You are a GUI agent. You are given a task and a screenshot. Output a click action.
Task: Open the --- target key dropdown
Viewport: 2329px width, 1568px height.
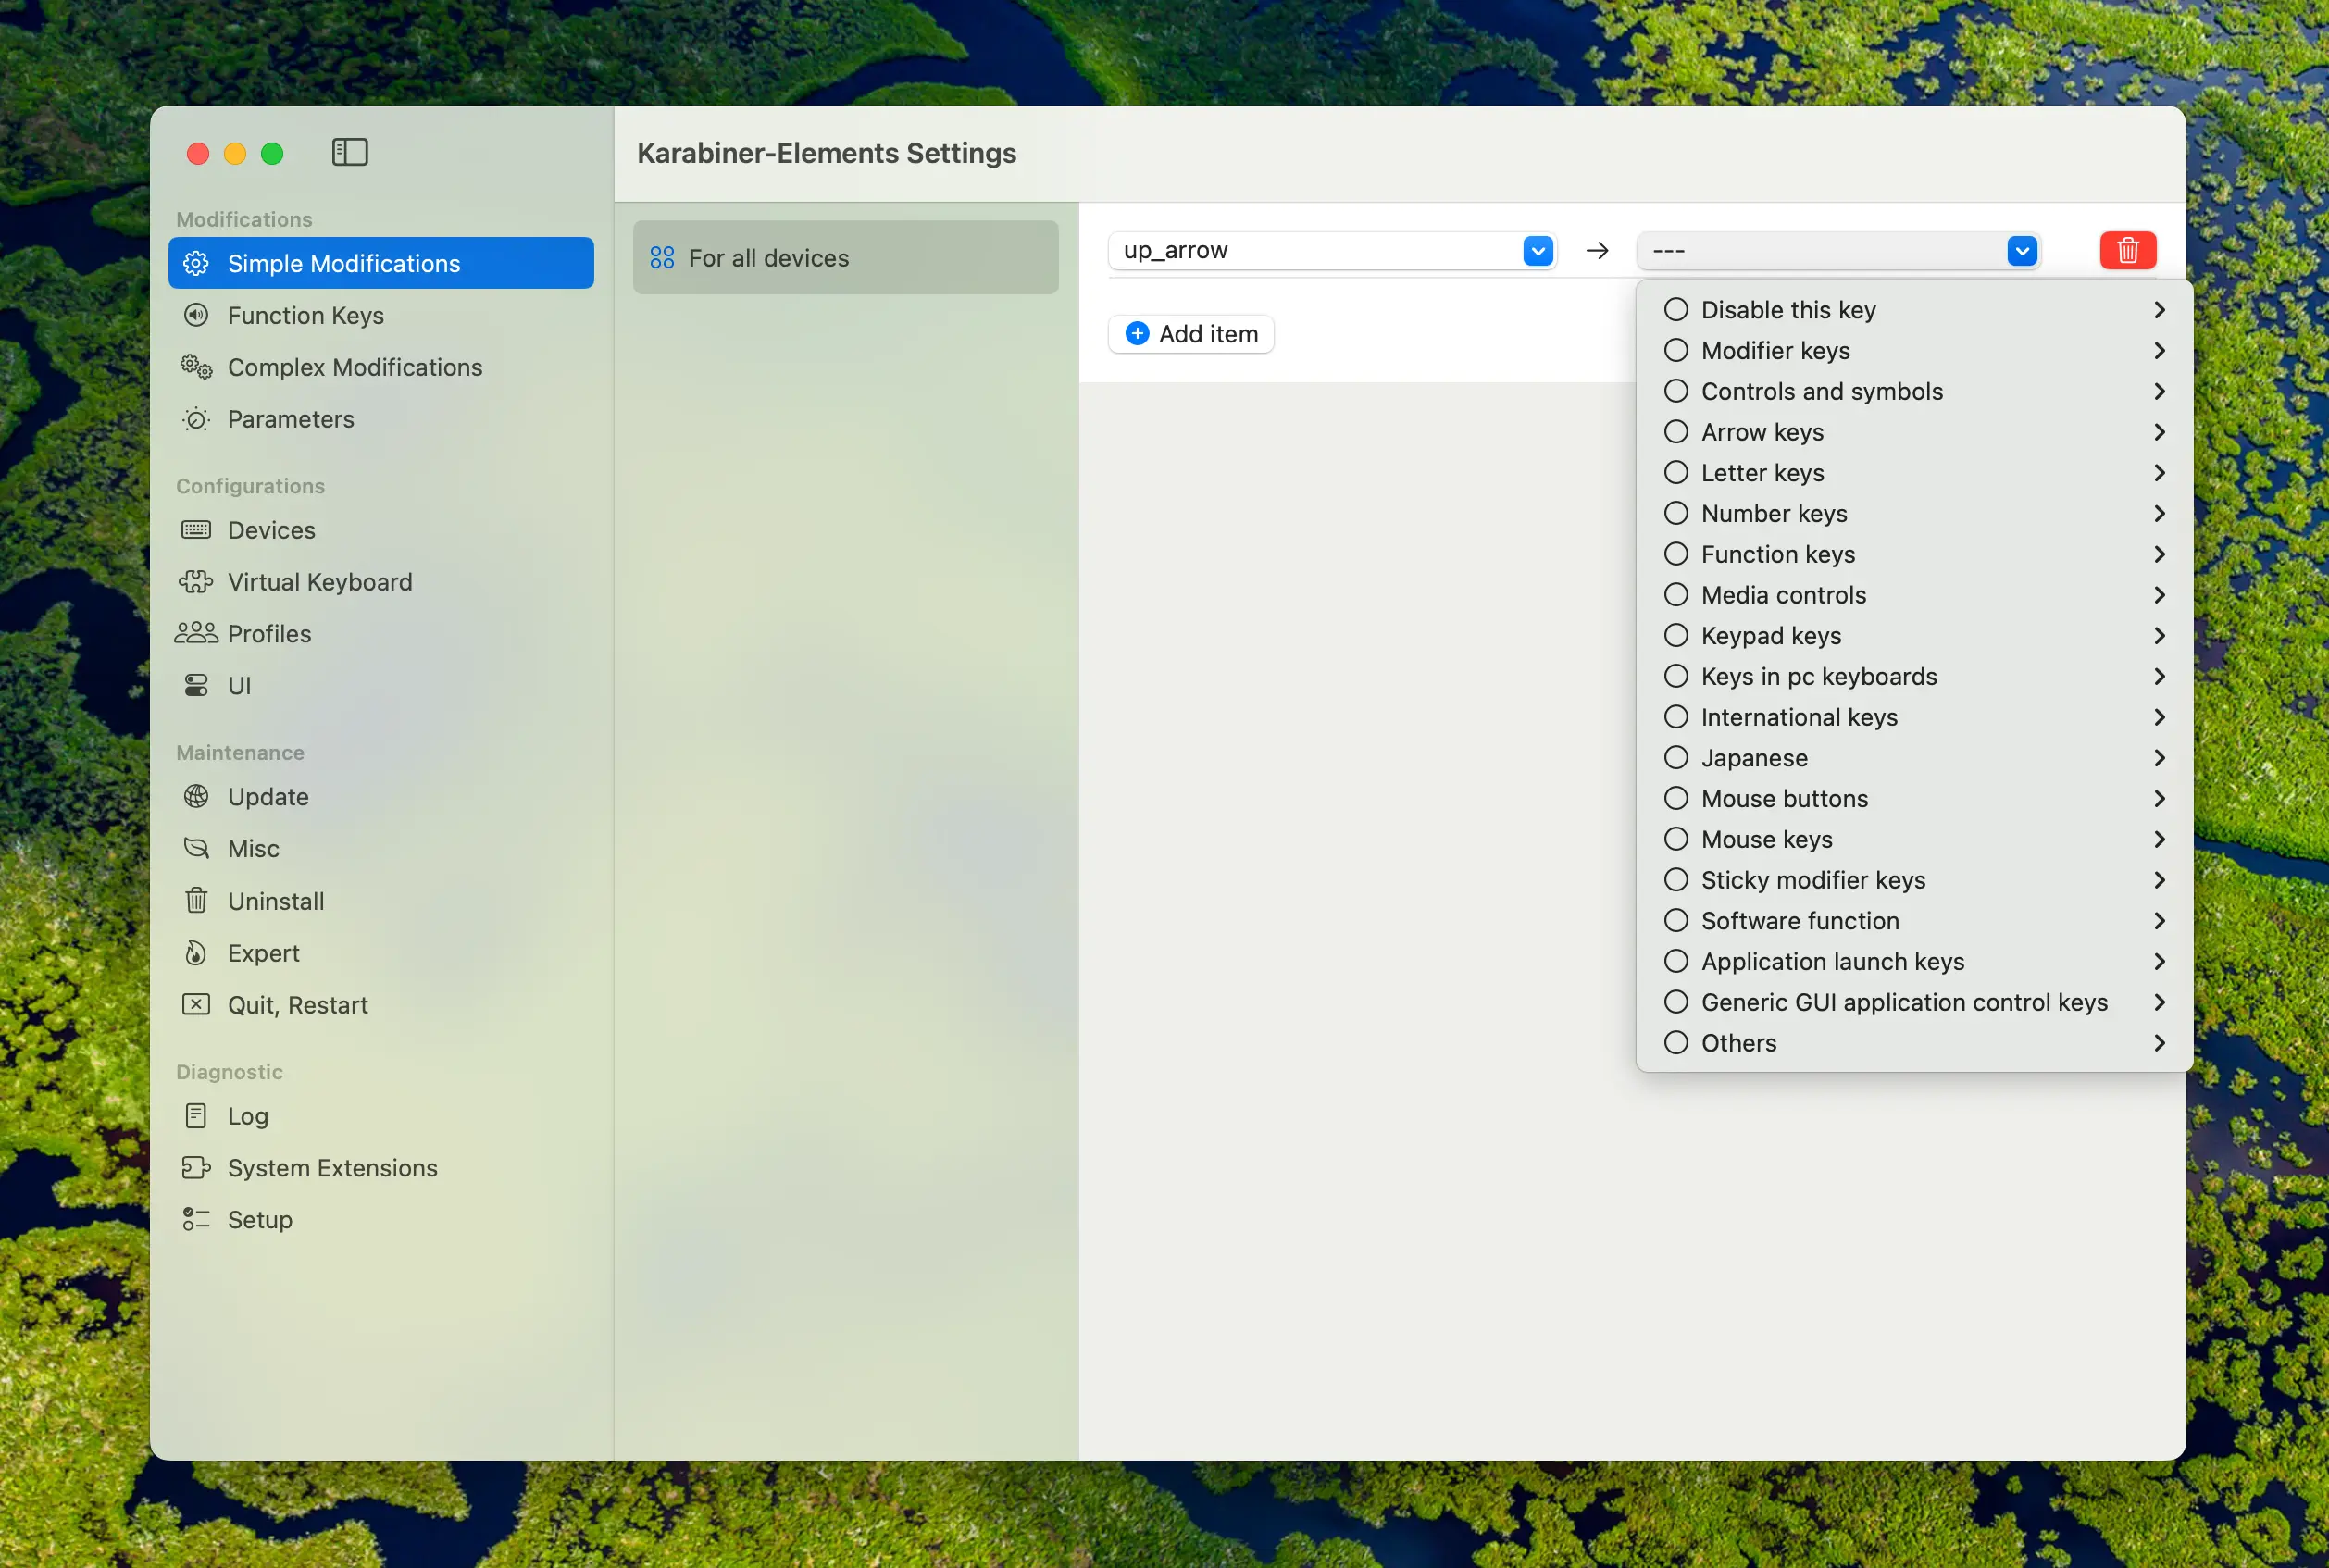1838,250
